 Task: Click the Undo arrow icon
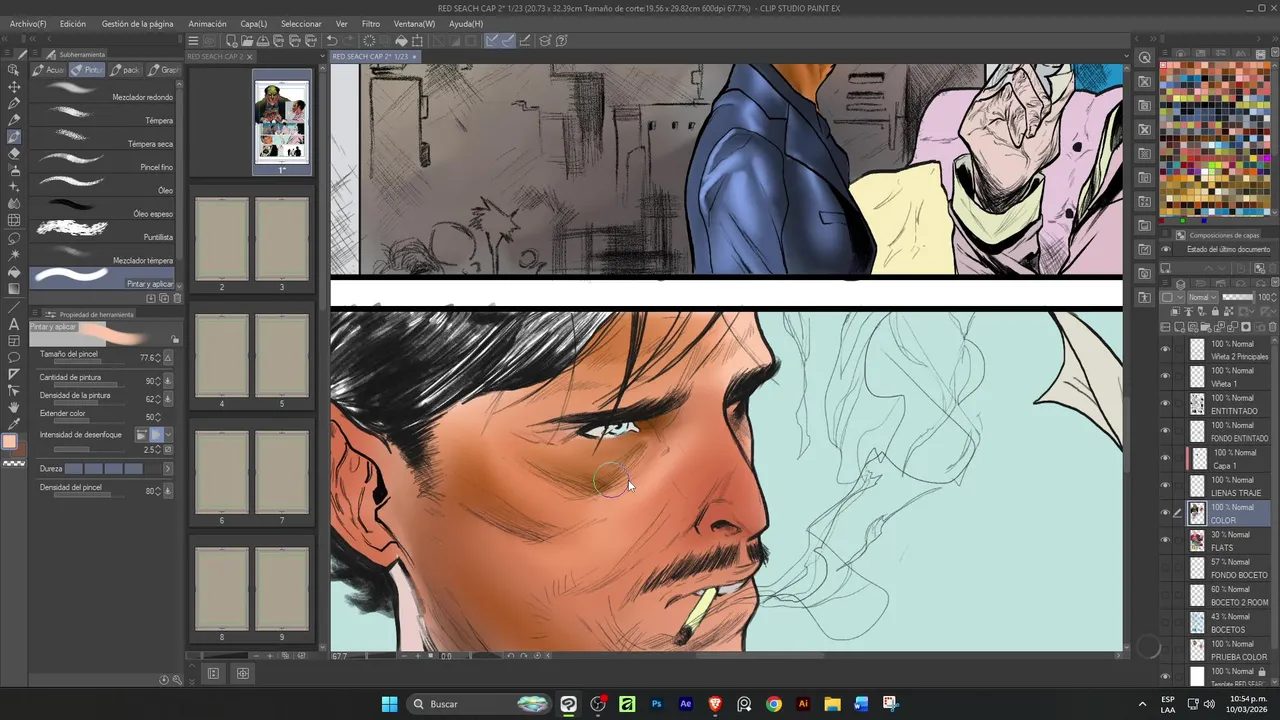pos(332,41)
